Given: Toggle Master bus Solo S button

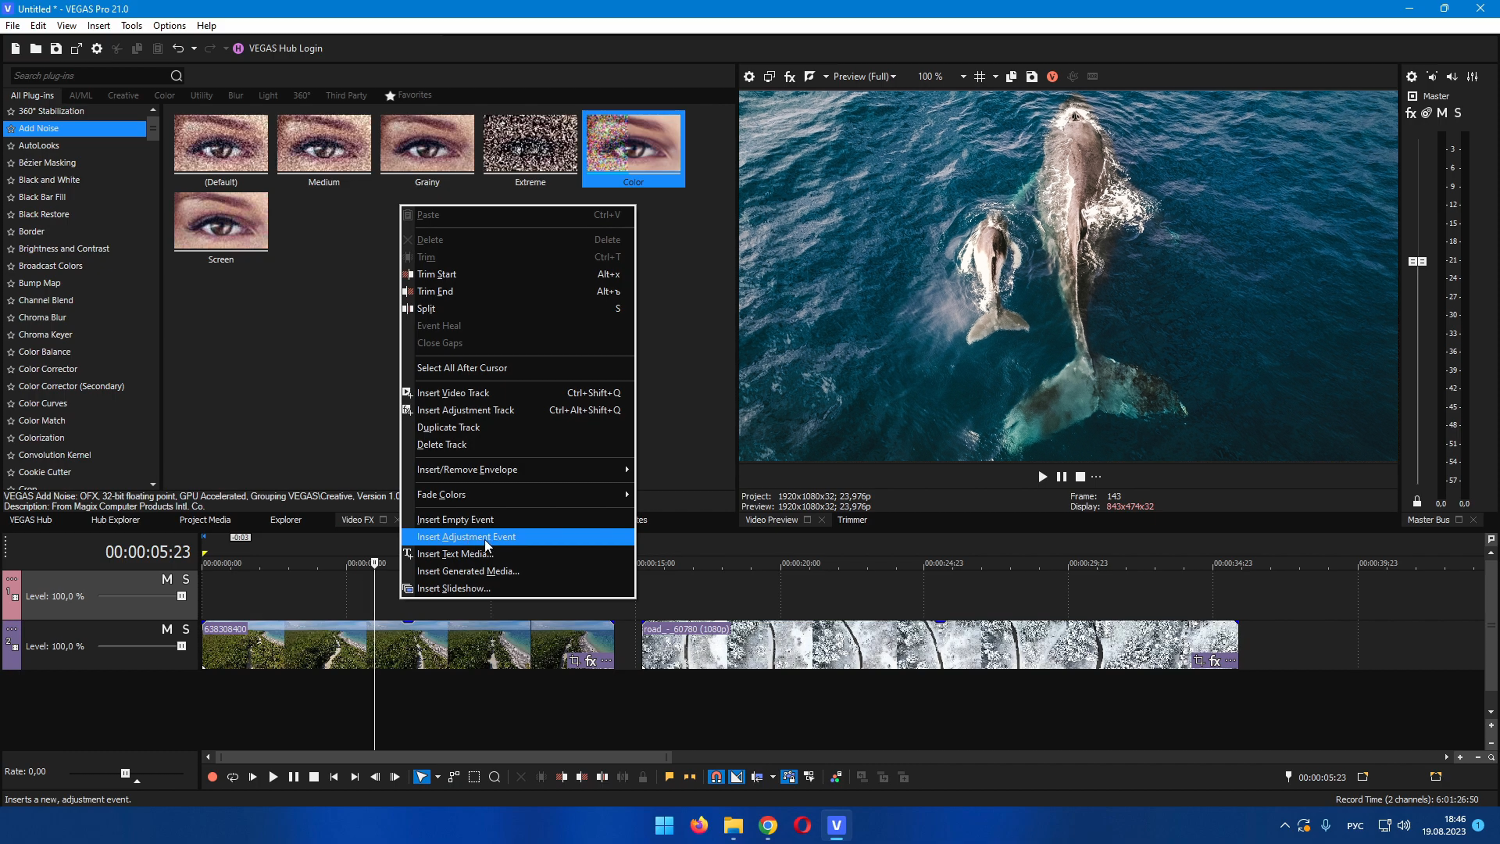Looking at the screenshot, I should [x=1458, y=113].
